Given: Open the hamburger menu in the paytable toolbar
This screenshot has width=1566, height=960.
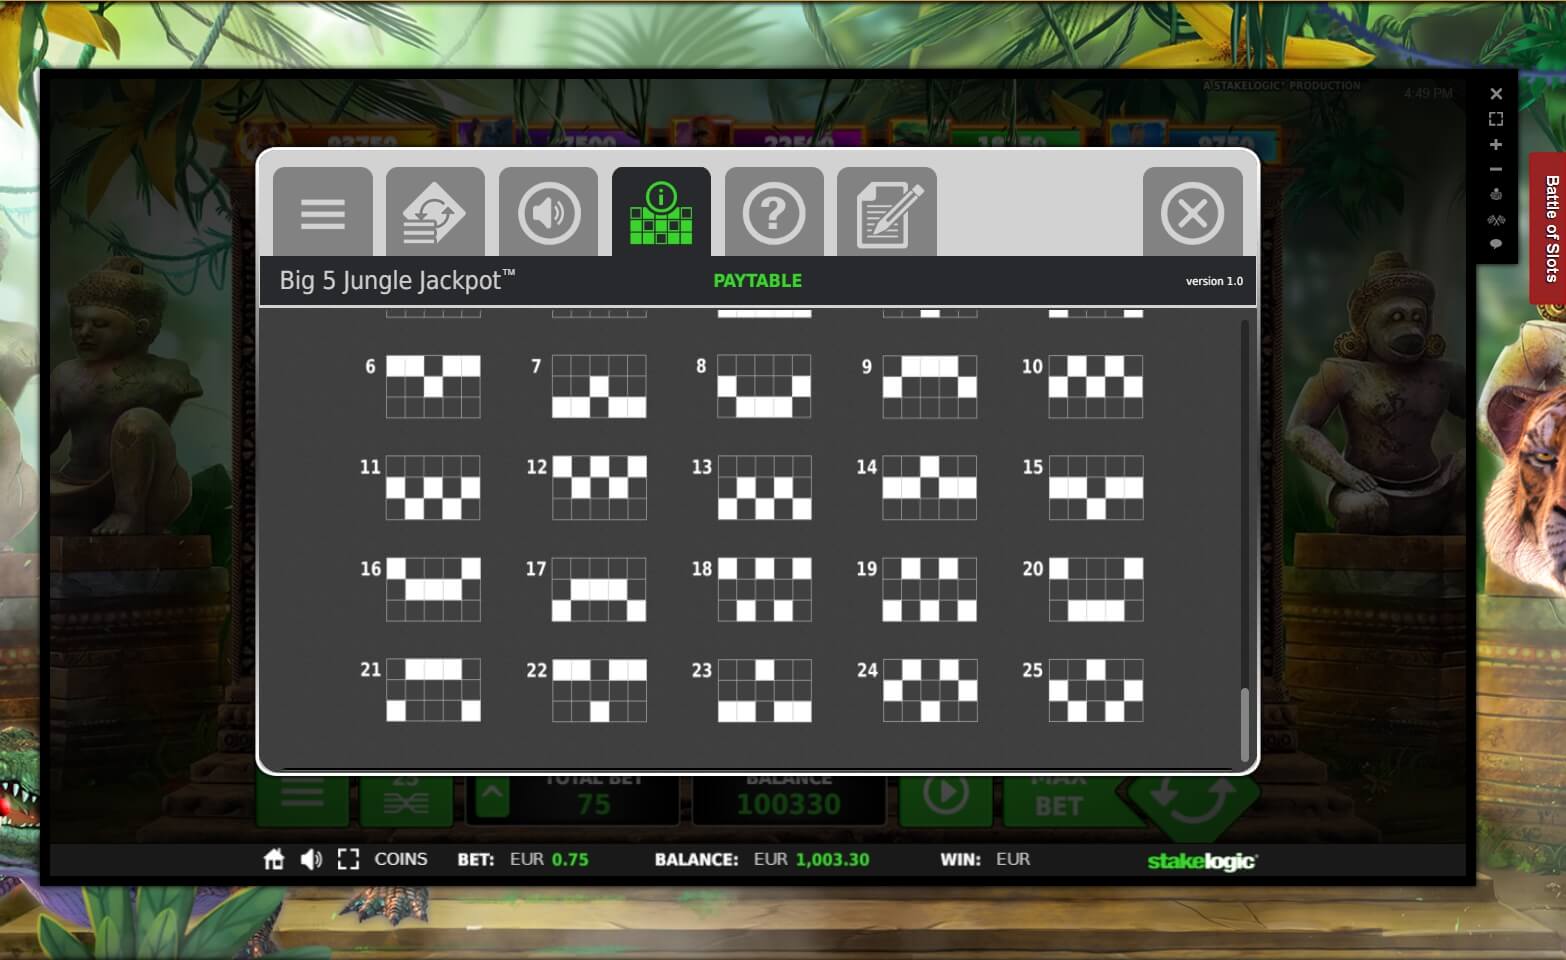Looking at the screenshot, I should (x=322, y=213).
